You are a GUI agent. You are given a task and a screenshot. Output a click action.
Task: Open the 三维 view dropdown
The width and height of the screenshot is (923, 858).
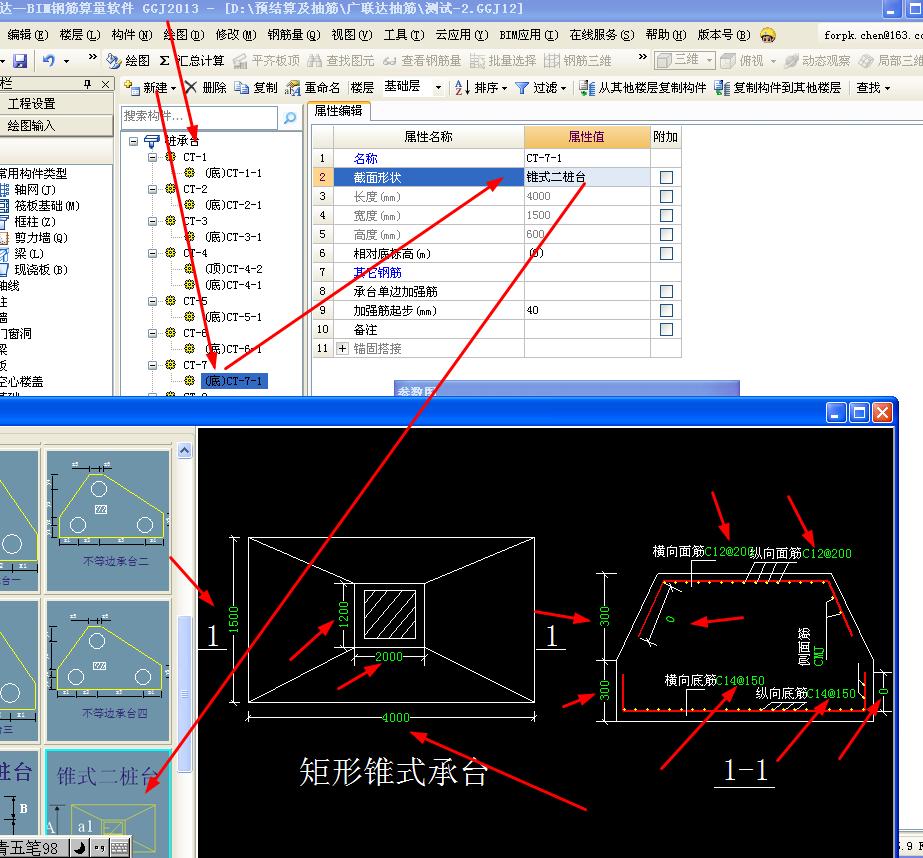[709, 60]
